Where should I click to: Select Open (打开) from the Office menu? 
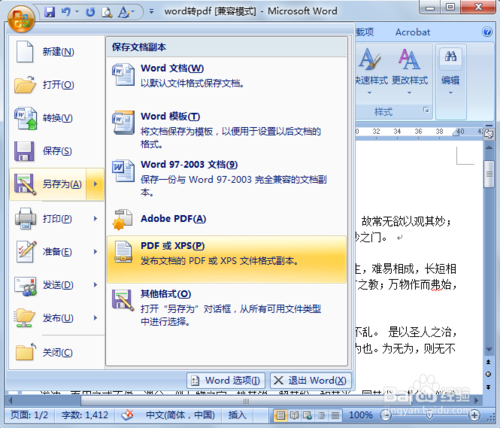pos(57,85)
